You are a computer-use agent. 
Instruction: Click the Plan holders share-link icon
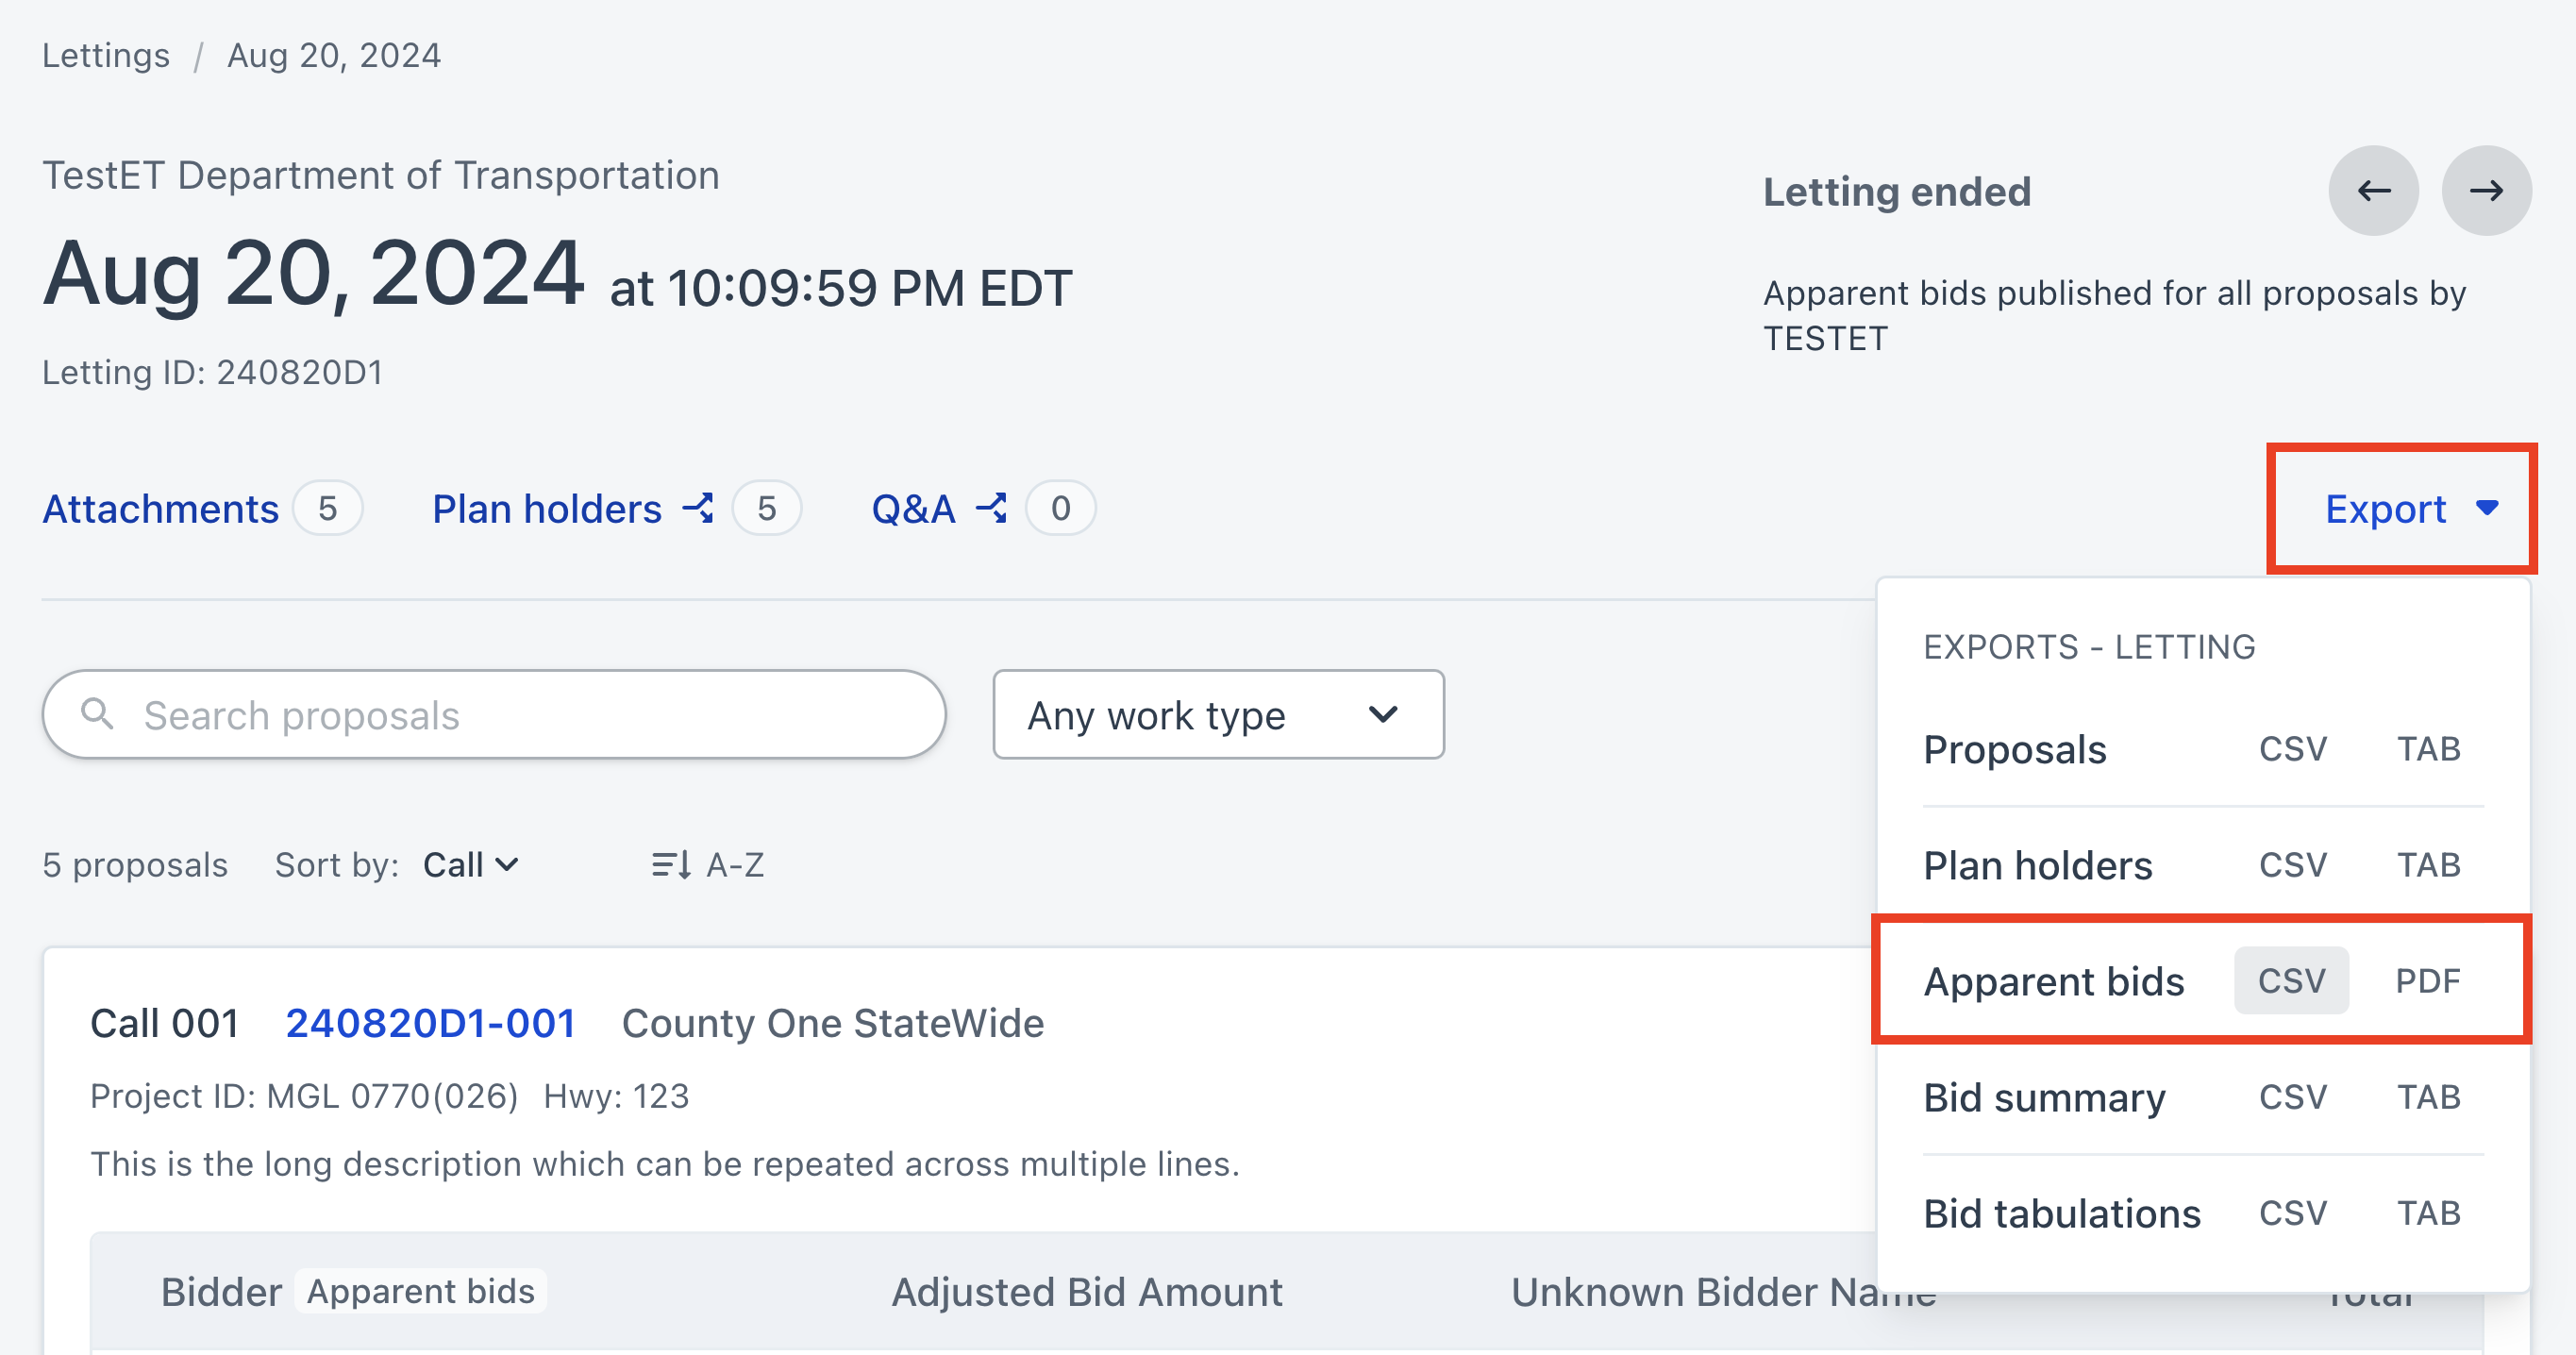698,508
